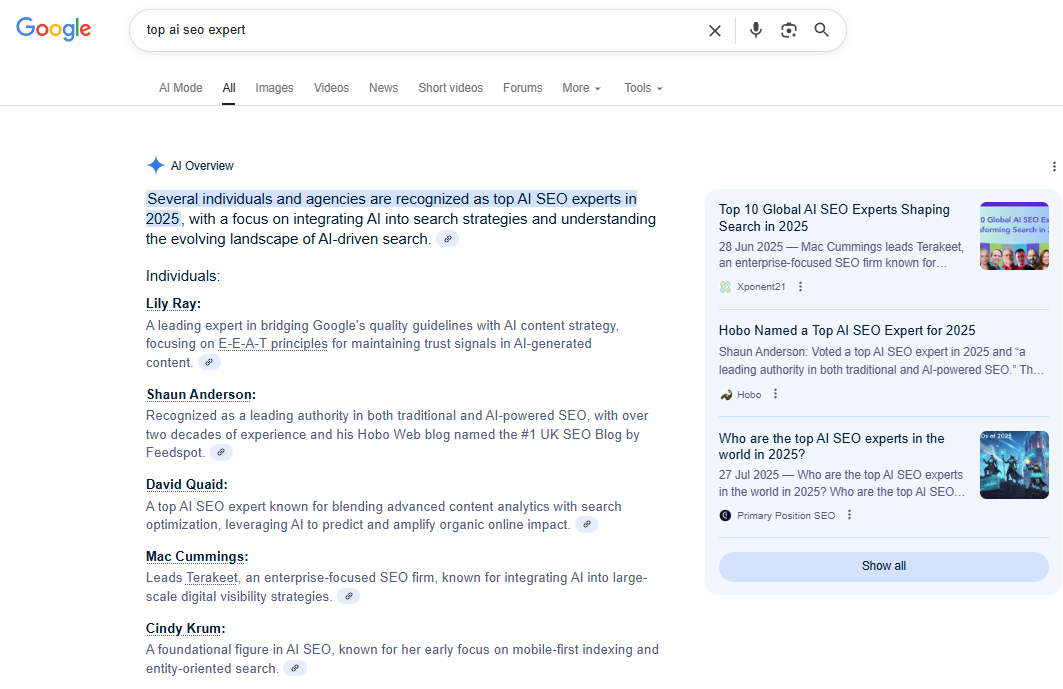Click the E-E-A-T principles link

coord(273,344)
